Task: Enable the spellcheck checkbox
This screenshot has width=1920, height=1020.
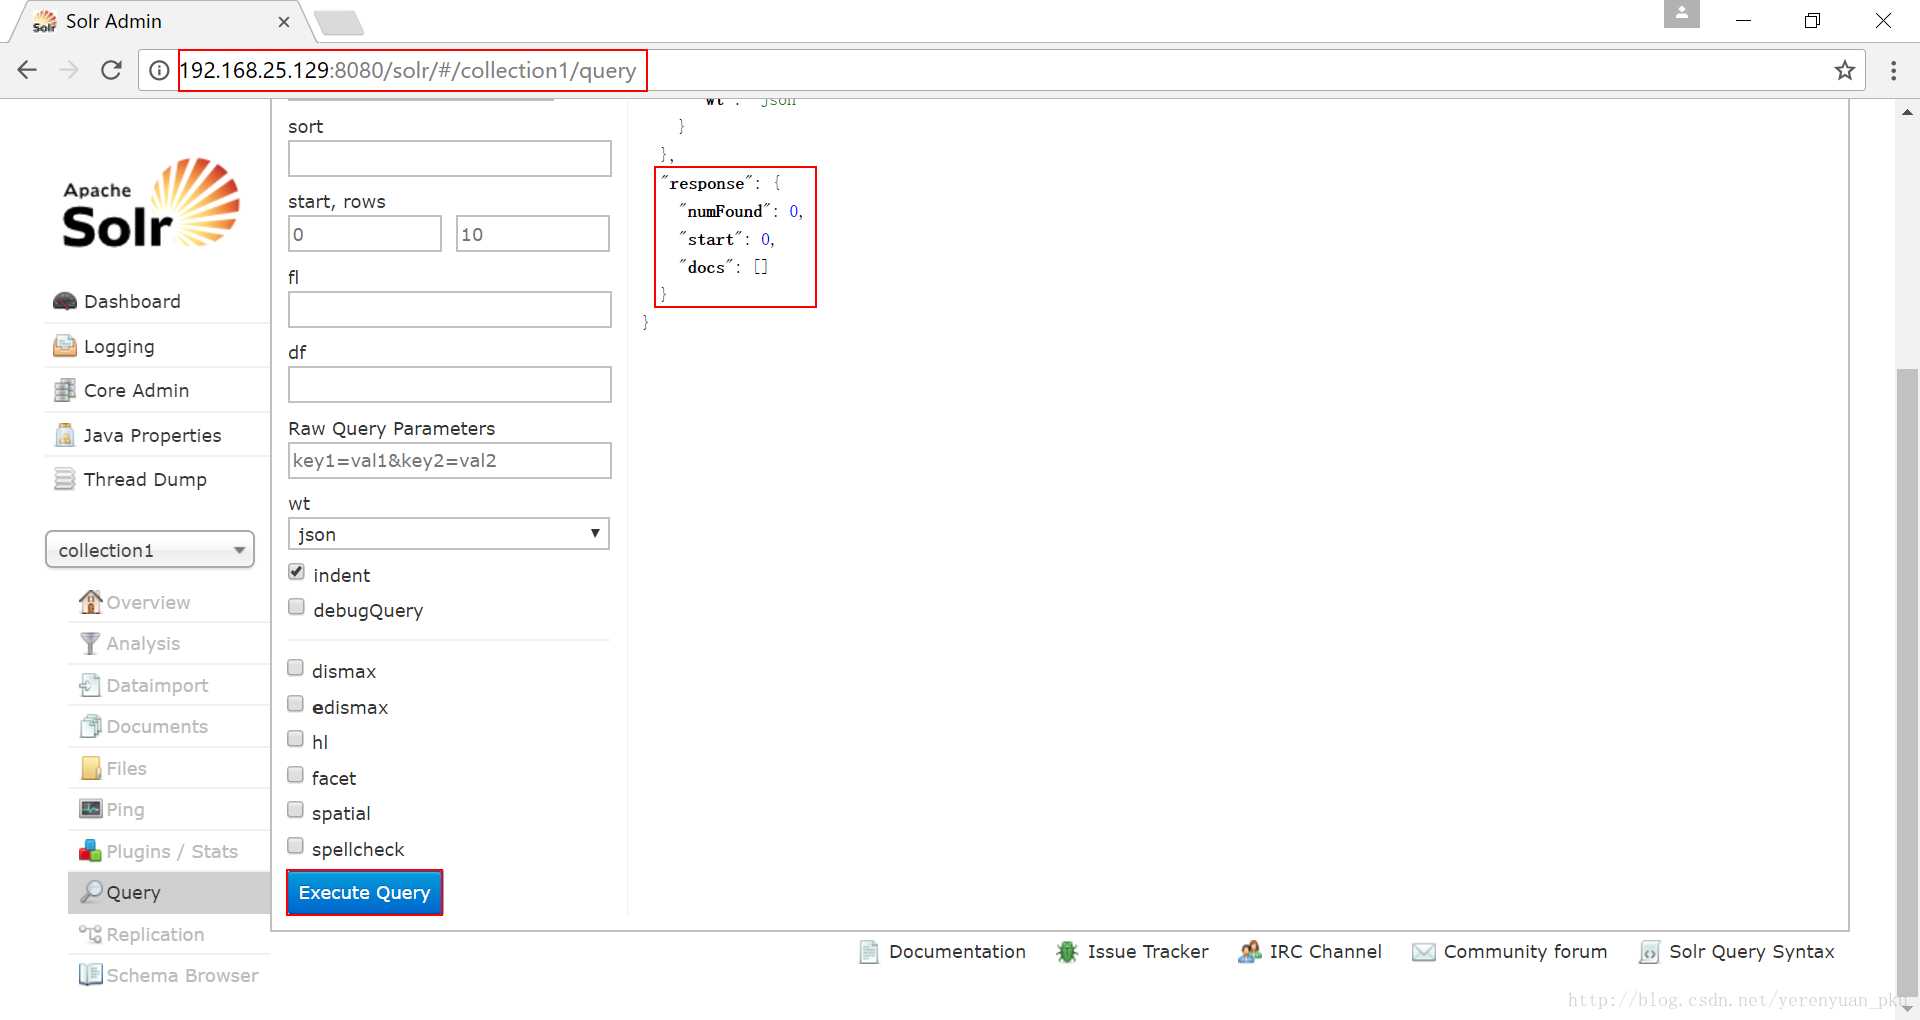Action: tap(295, 846)
